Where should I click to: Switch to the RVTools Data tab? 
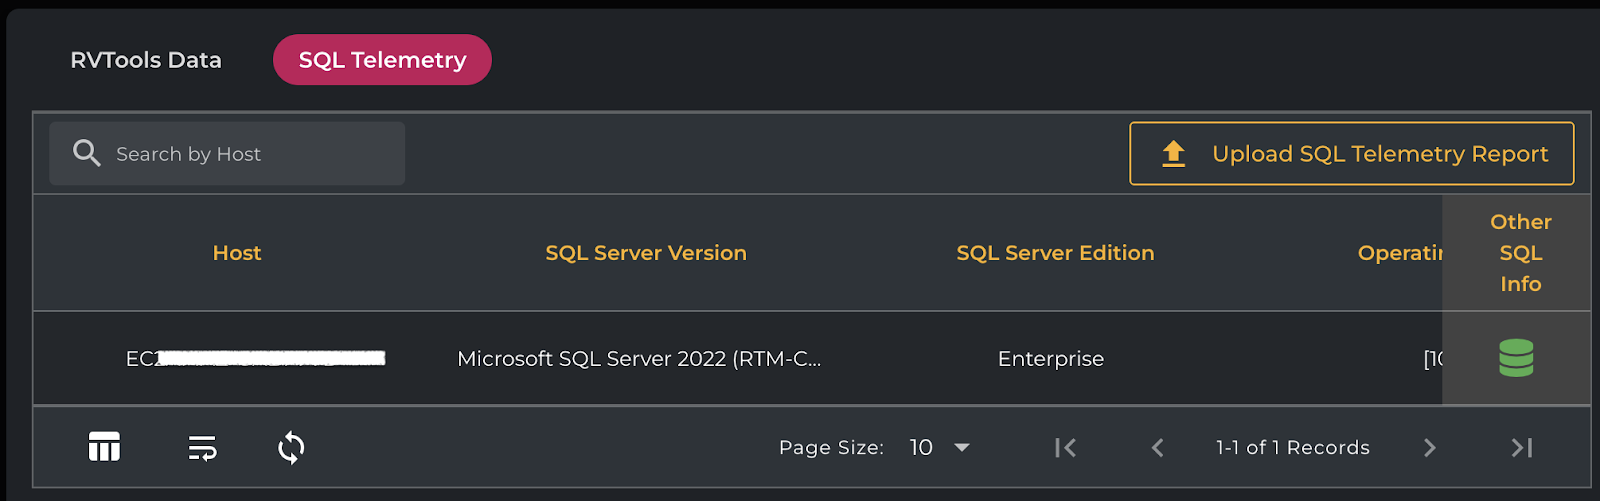[146, 60]
